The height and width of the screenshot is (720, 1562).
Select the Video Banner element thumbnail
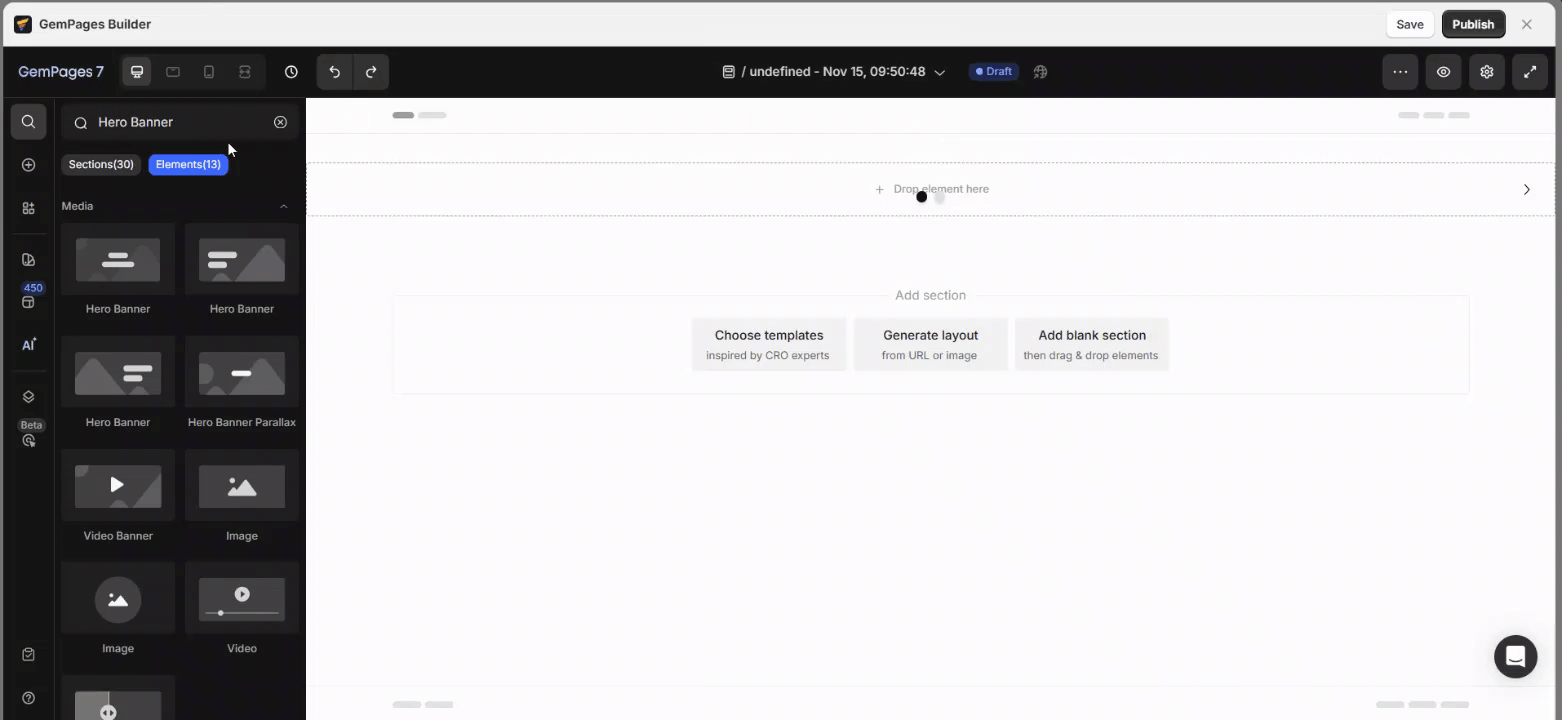point(118,486)
